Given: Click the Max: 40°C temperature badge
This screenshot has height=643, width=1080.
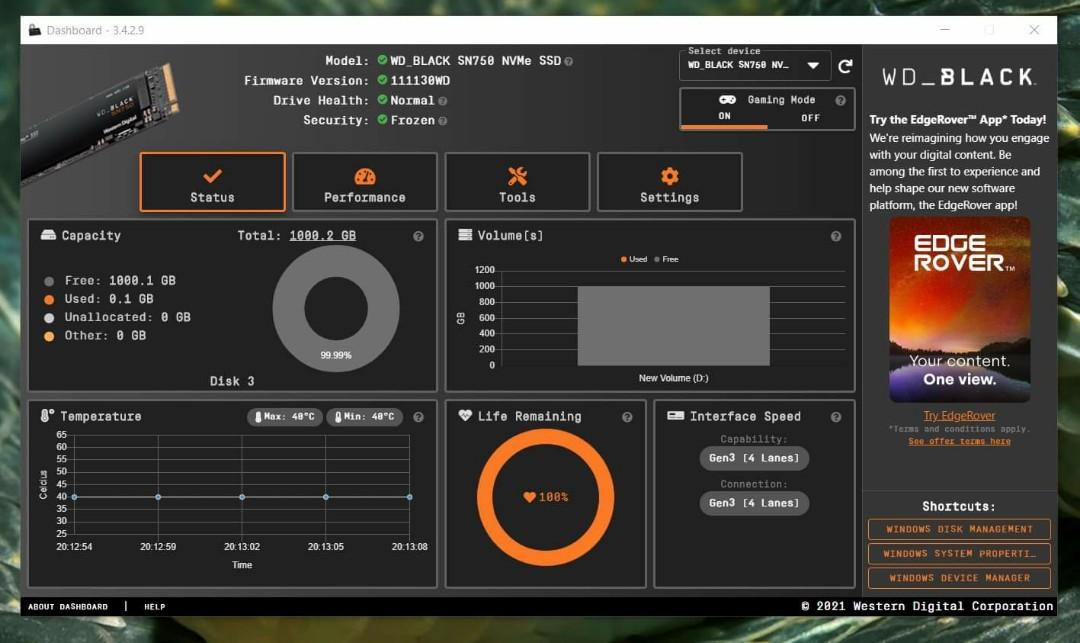Looking at the screenshot, I should [284, 417].
